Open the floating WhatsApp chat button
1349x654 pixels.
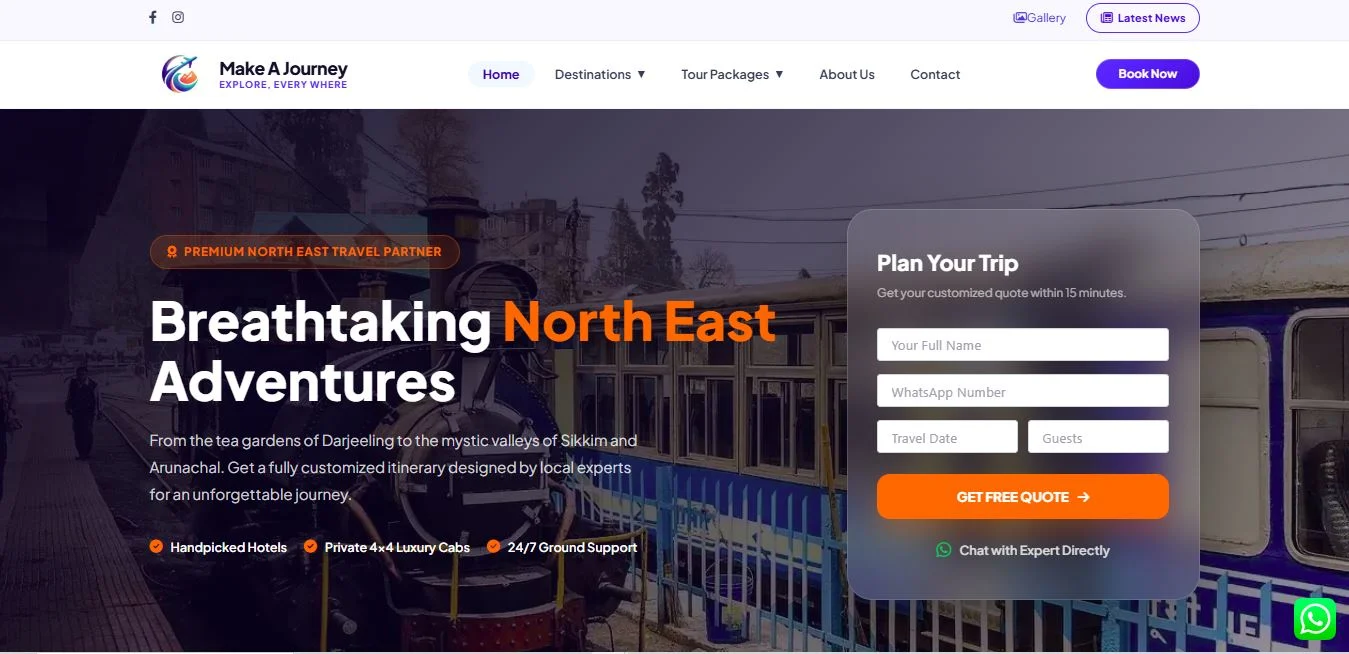[1314, 619]
